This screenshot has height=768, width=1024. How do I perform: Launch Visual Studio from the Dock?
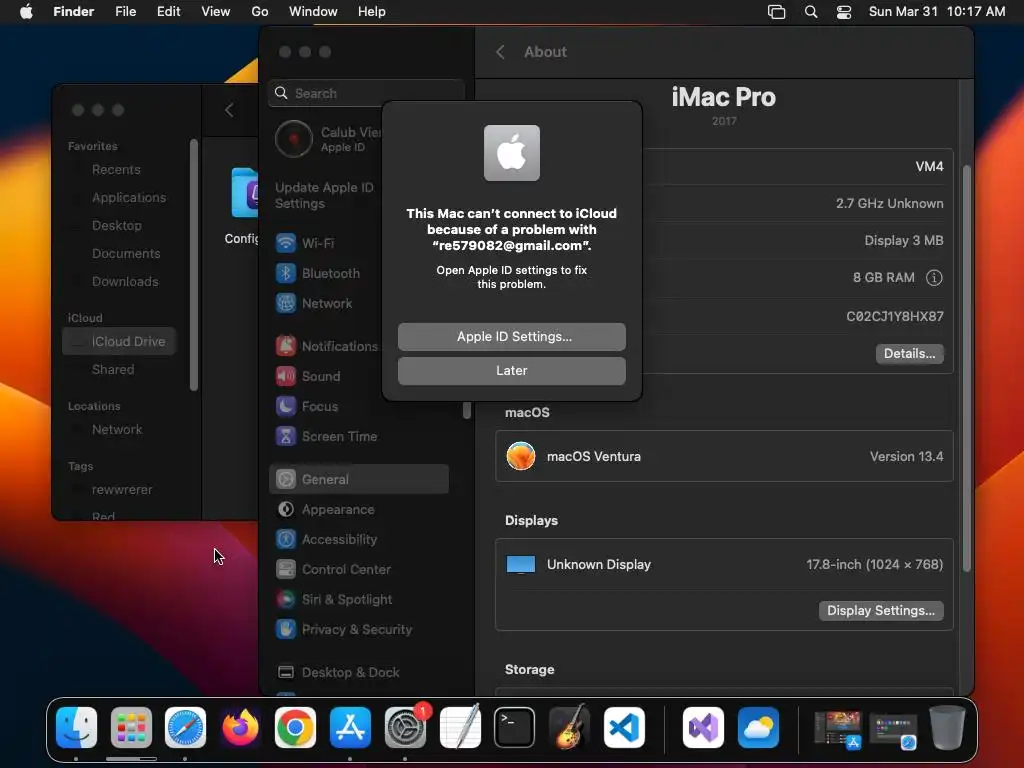coord(703,728)
